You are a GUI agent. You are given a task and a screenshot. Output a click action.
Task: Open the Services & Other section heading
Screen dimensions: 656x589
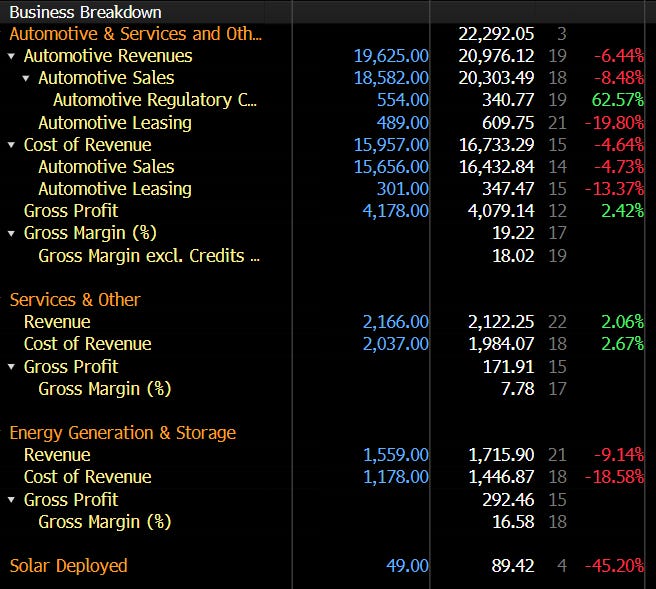click(x=75, y=300)
